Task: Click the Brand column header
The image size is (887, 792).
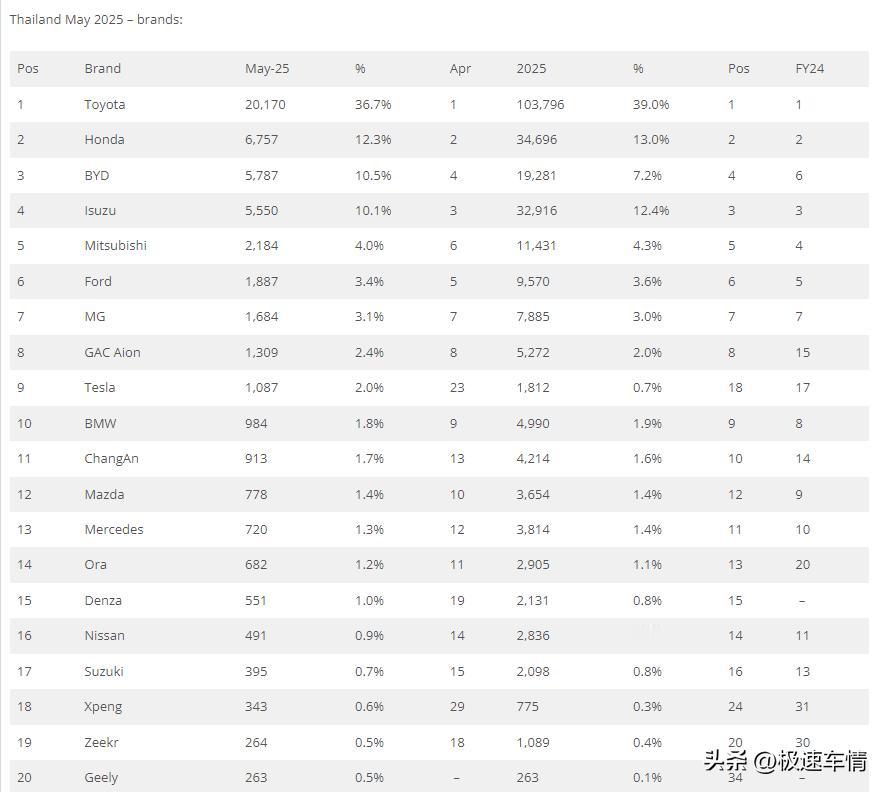Action: pos(102,68)
